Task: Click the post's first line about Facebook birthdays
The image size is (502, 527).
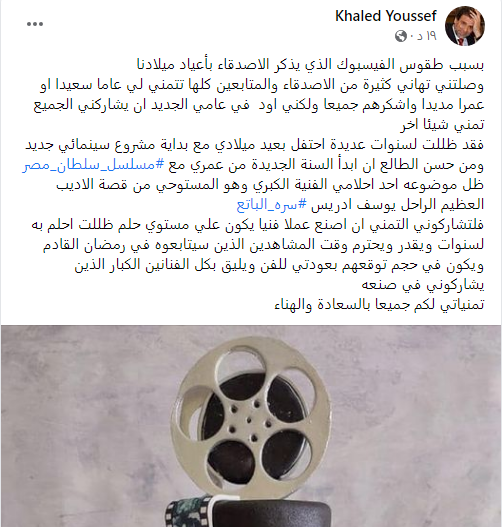Action: [310, 65]
